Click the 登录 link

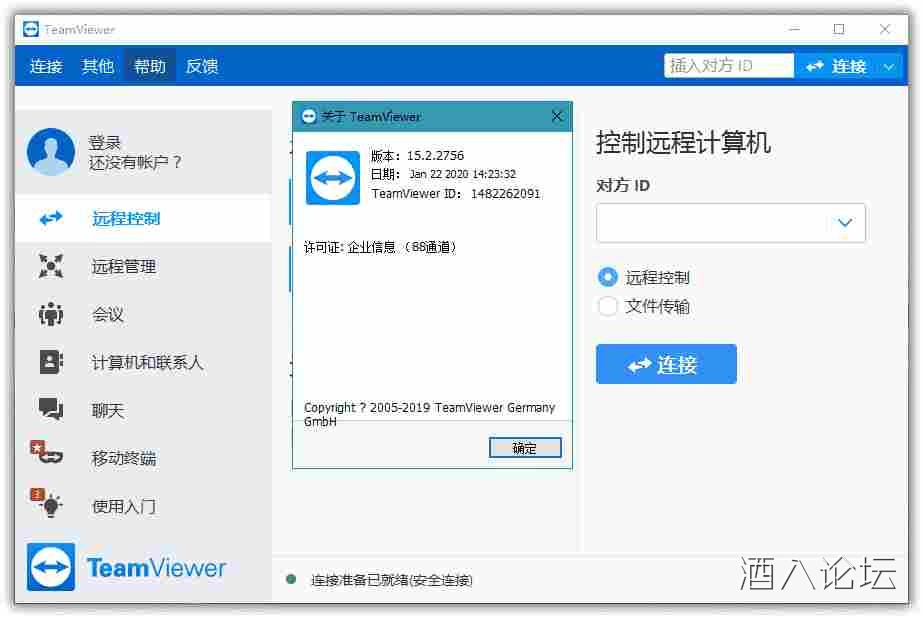pos(105,142)
